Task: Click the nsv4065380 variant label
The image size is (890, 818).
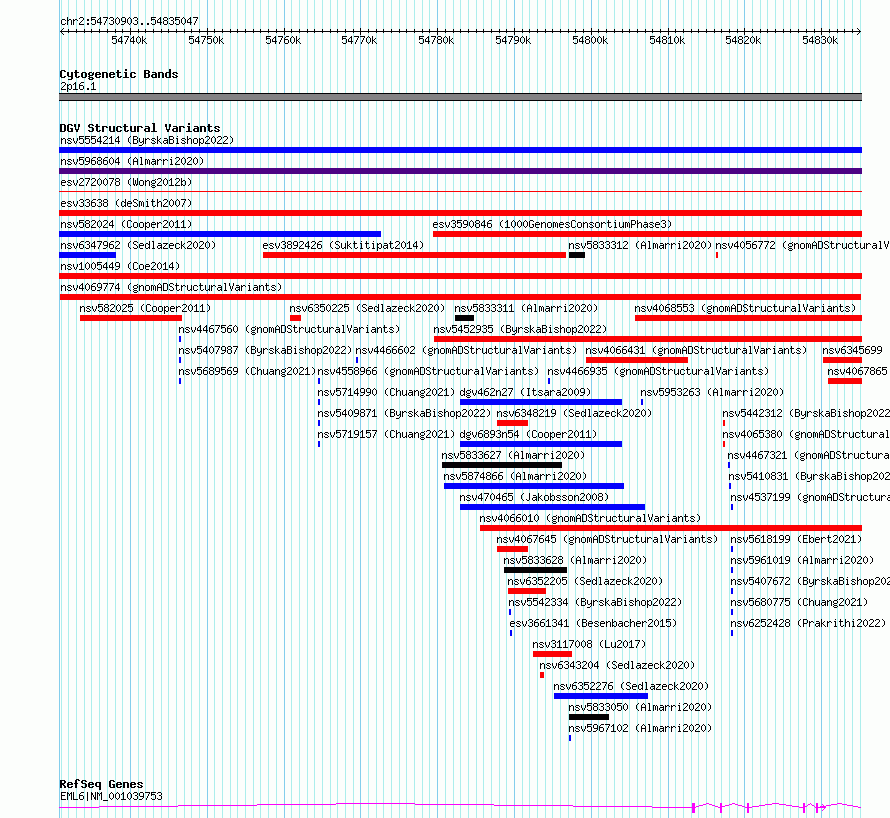Action: [x=806, y=434]
